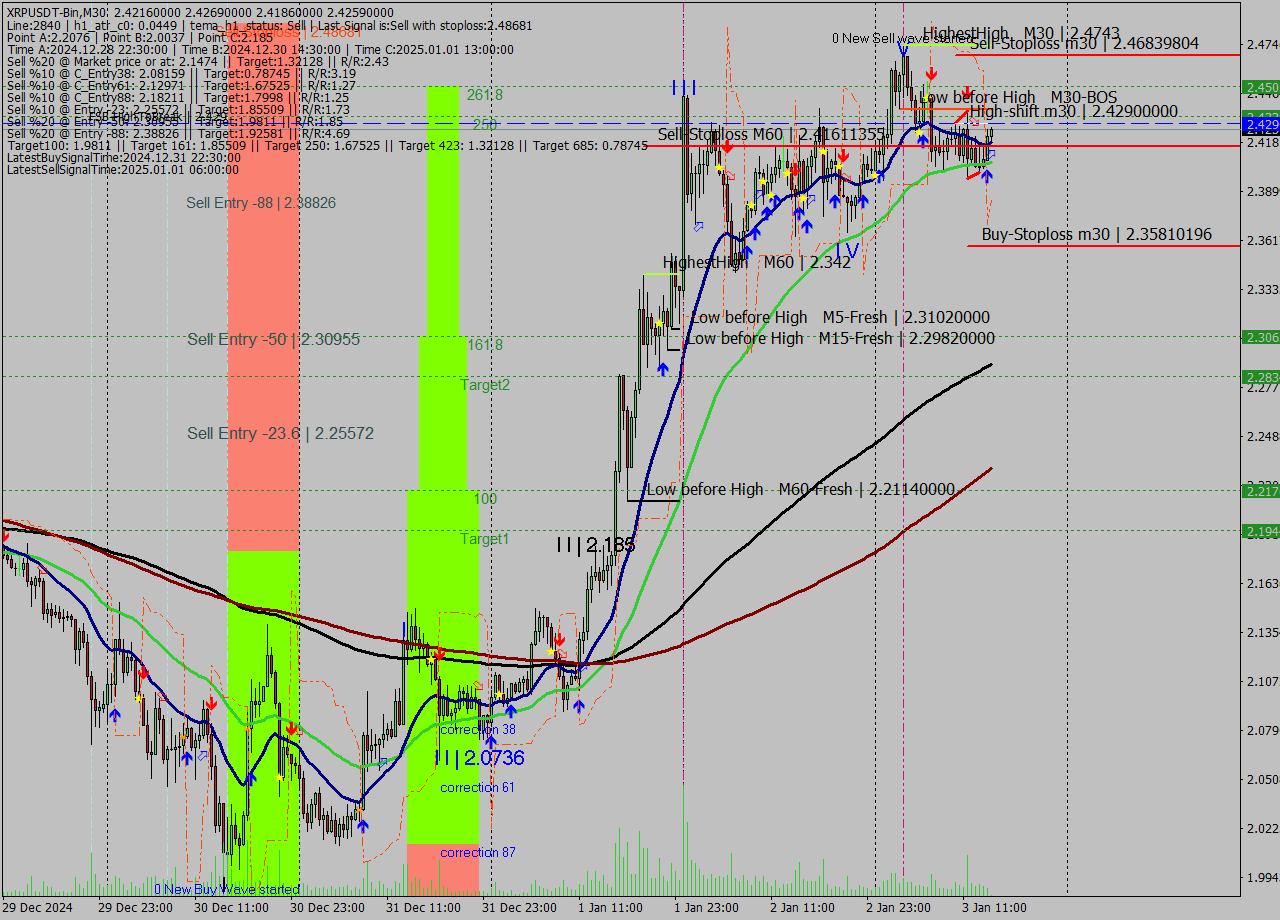Click the blue 2.429 current price tag
Screen dimensions: 1280x920
pyautogui.click(x=1261, y=125)
